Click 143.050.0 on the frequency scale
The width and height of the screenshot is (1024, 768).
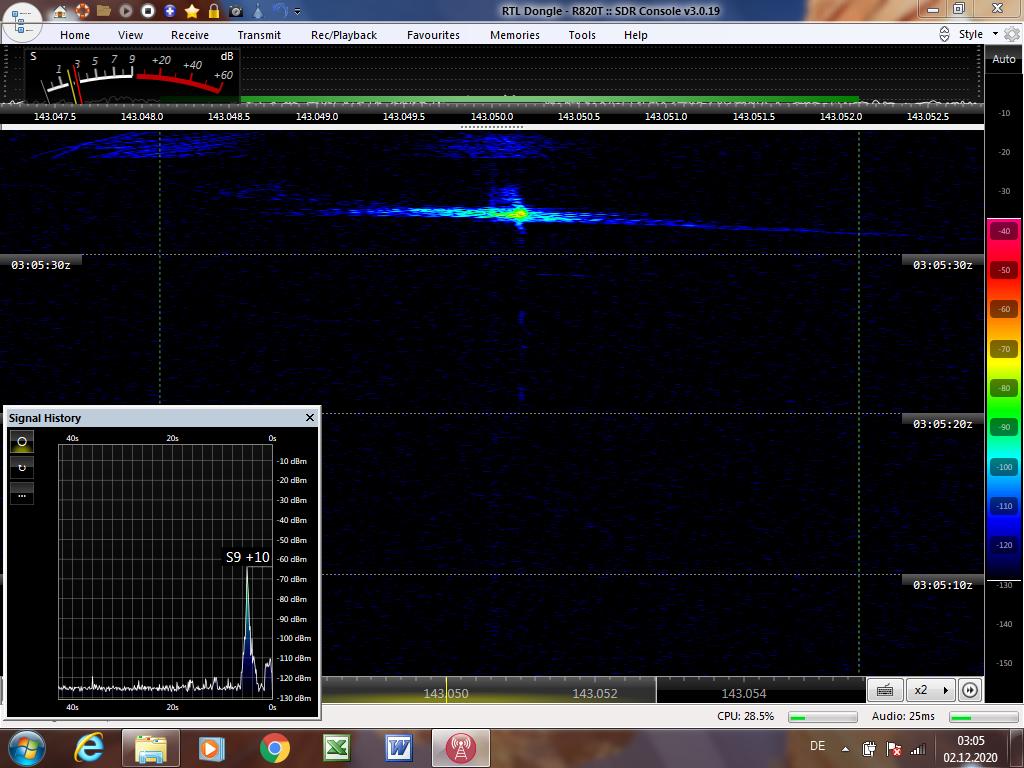(x=492, y=116)
